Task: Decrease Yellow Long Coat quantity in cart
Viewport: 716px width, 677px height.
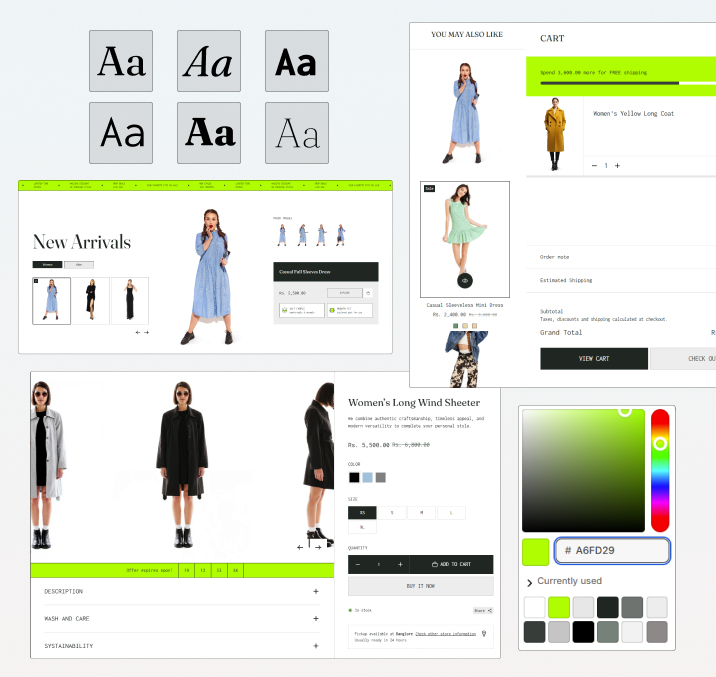Action: [x=594, y=165]
